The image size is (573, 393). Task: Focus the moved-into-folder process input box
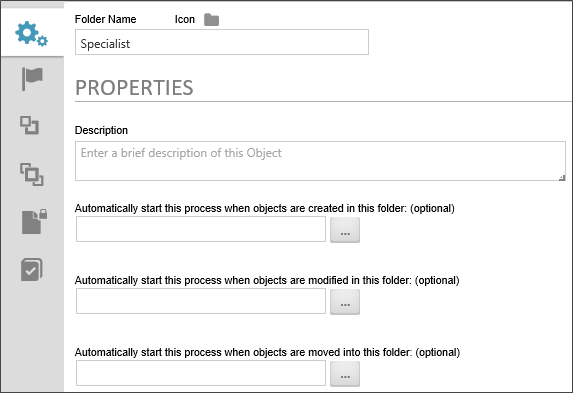(x=201, y=373)
